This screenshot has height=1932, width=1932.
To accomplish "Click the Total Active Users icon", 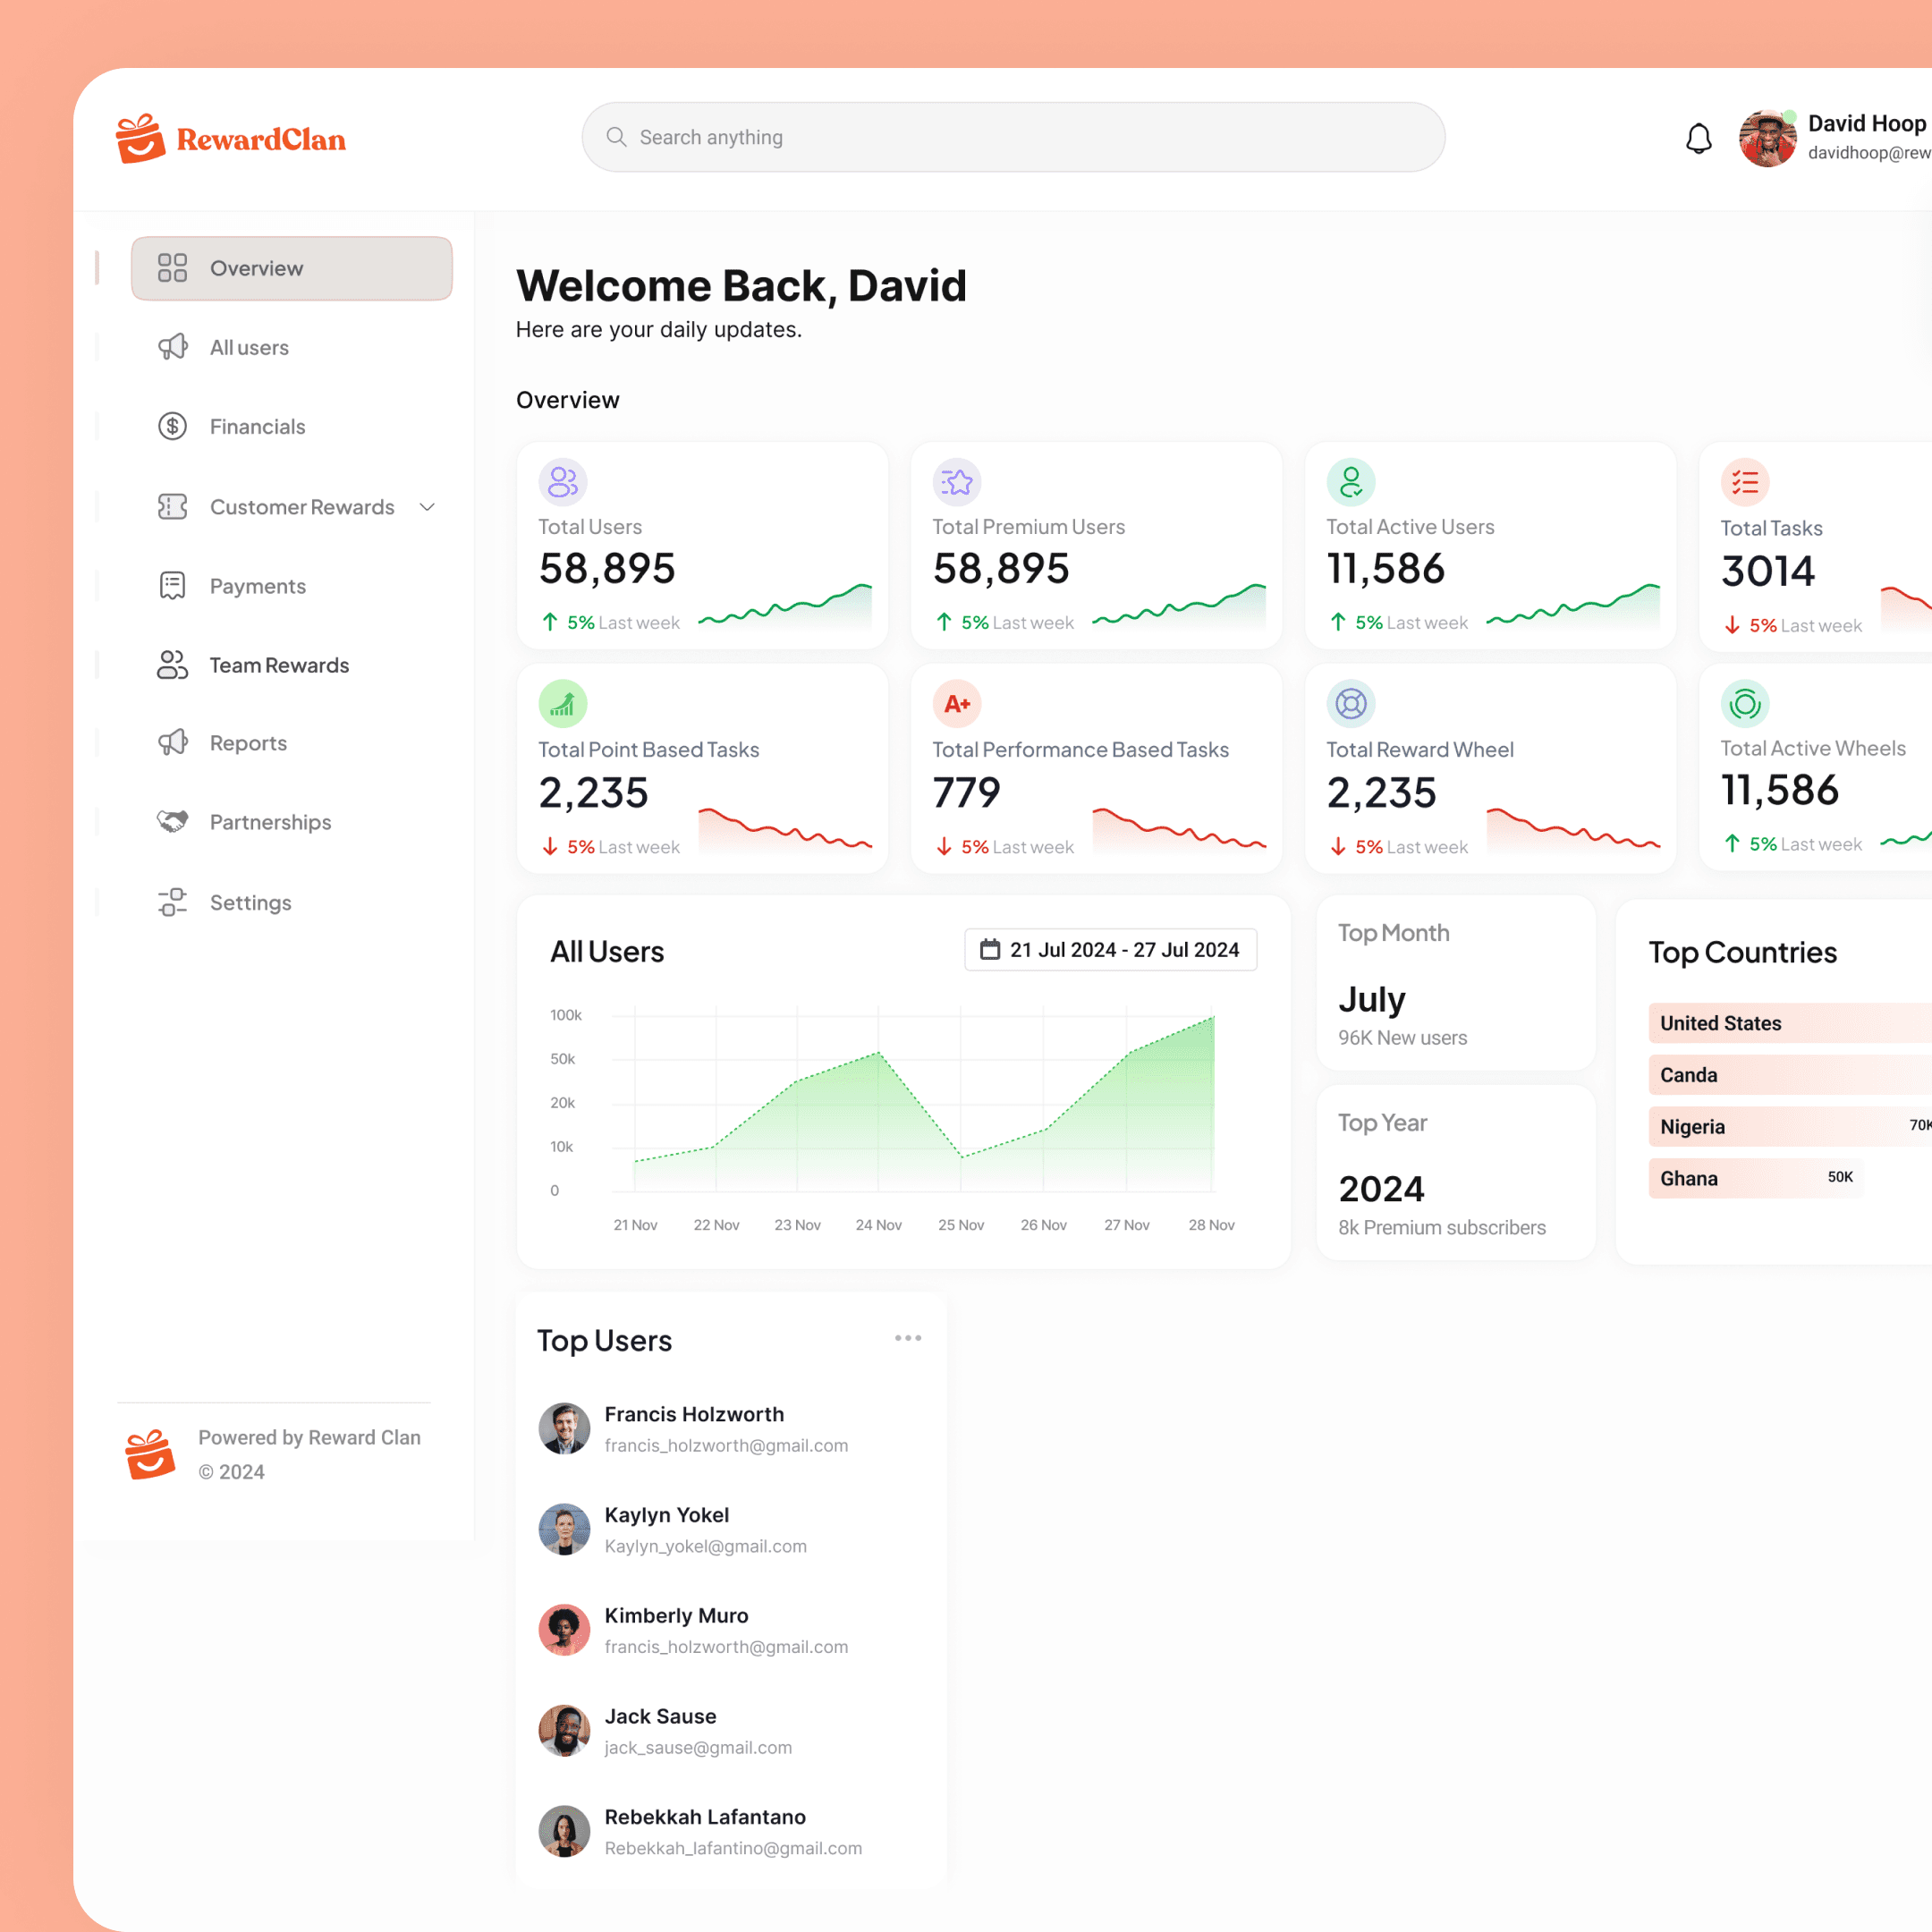I will click(x=1350, y=482).
